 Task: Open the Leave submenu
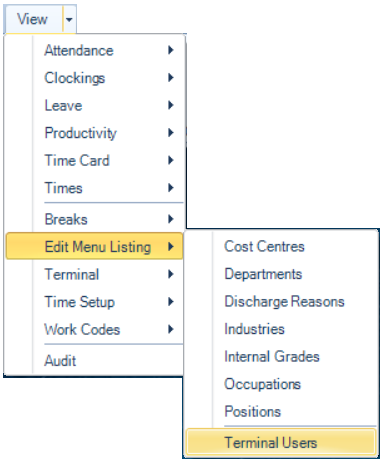coord(94,106)
